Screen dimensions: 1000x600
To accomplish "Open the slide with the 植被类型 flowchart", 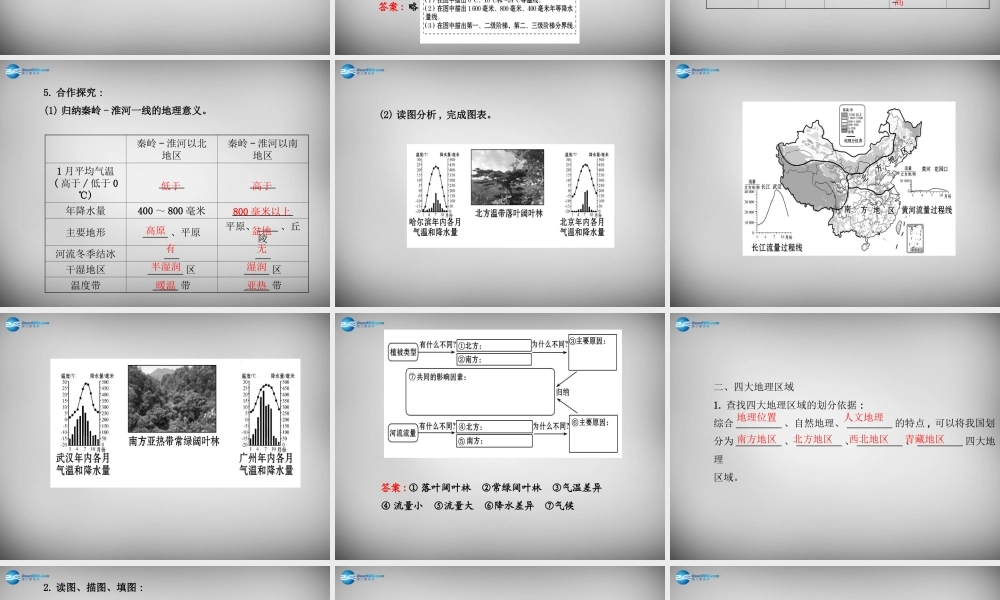I will click(x=500, y=436).
